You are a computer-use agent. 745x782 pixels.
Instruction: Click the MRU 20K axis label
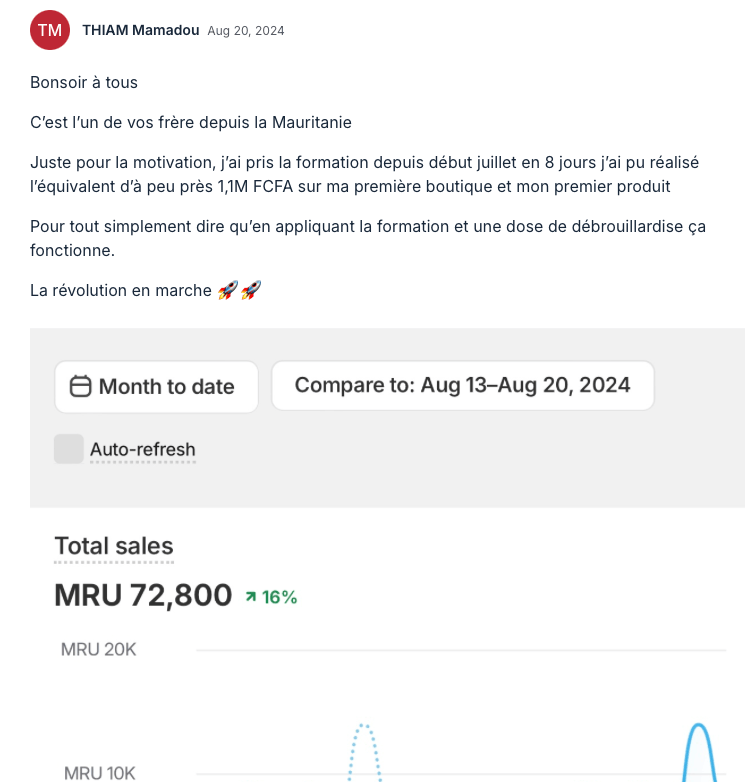pos(99,649)
